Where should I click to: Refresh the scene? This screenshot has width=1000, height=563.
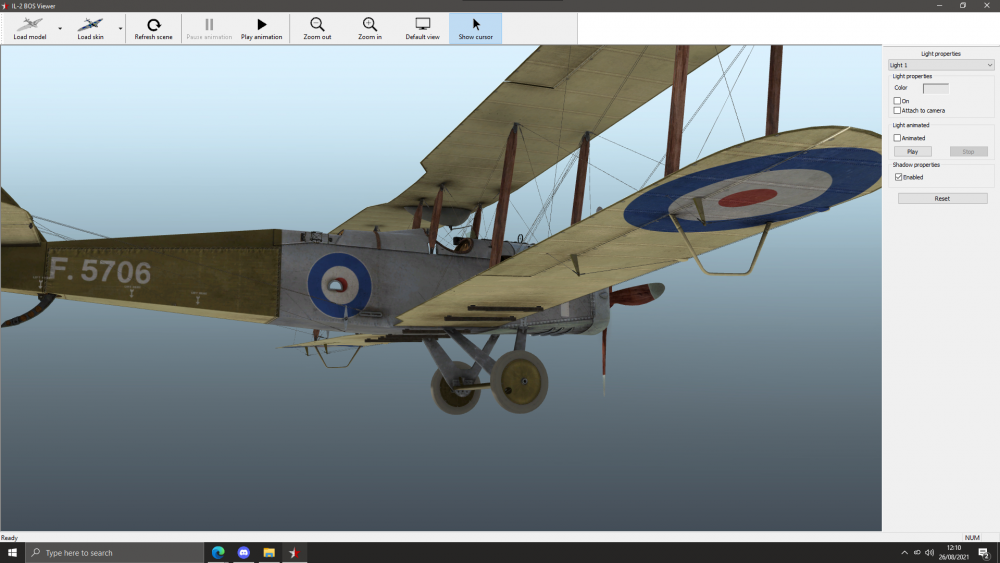tap(153, 28)
